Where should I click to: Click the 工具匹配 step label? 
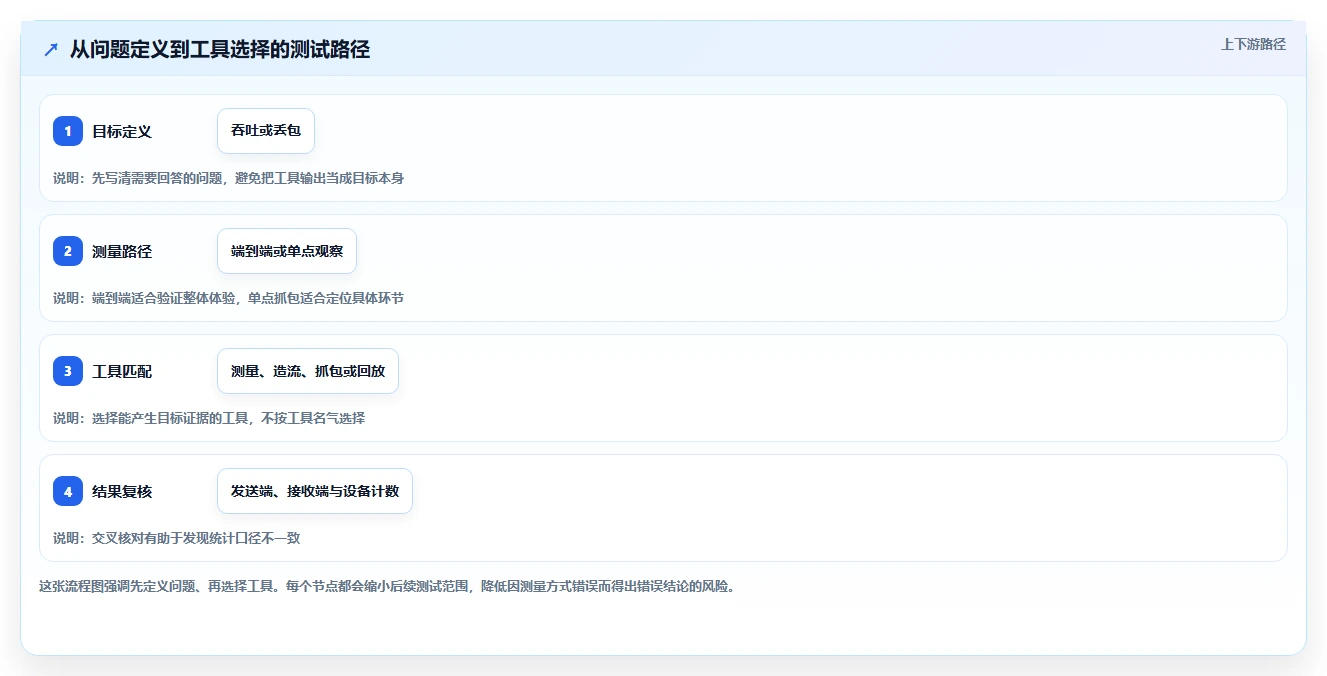click(x=122, y=371)
